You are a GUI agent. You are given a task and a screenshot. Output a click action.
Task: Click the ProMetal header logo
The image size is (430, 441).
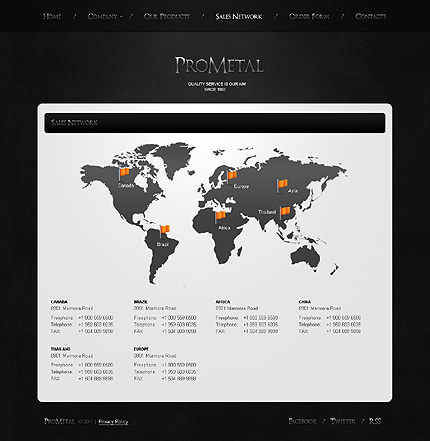219,65
